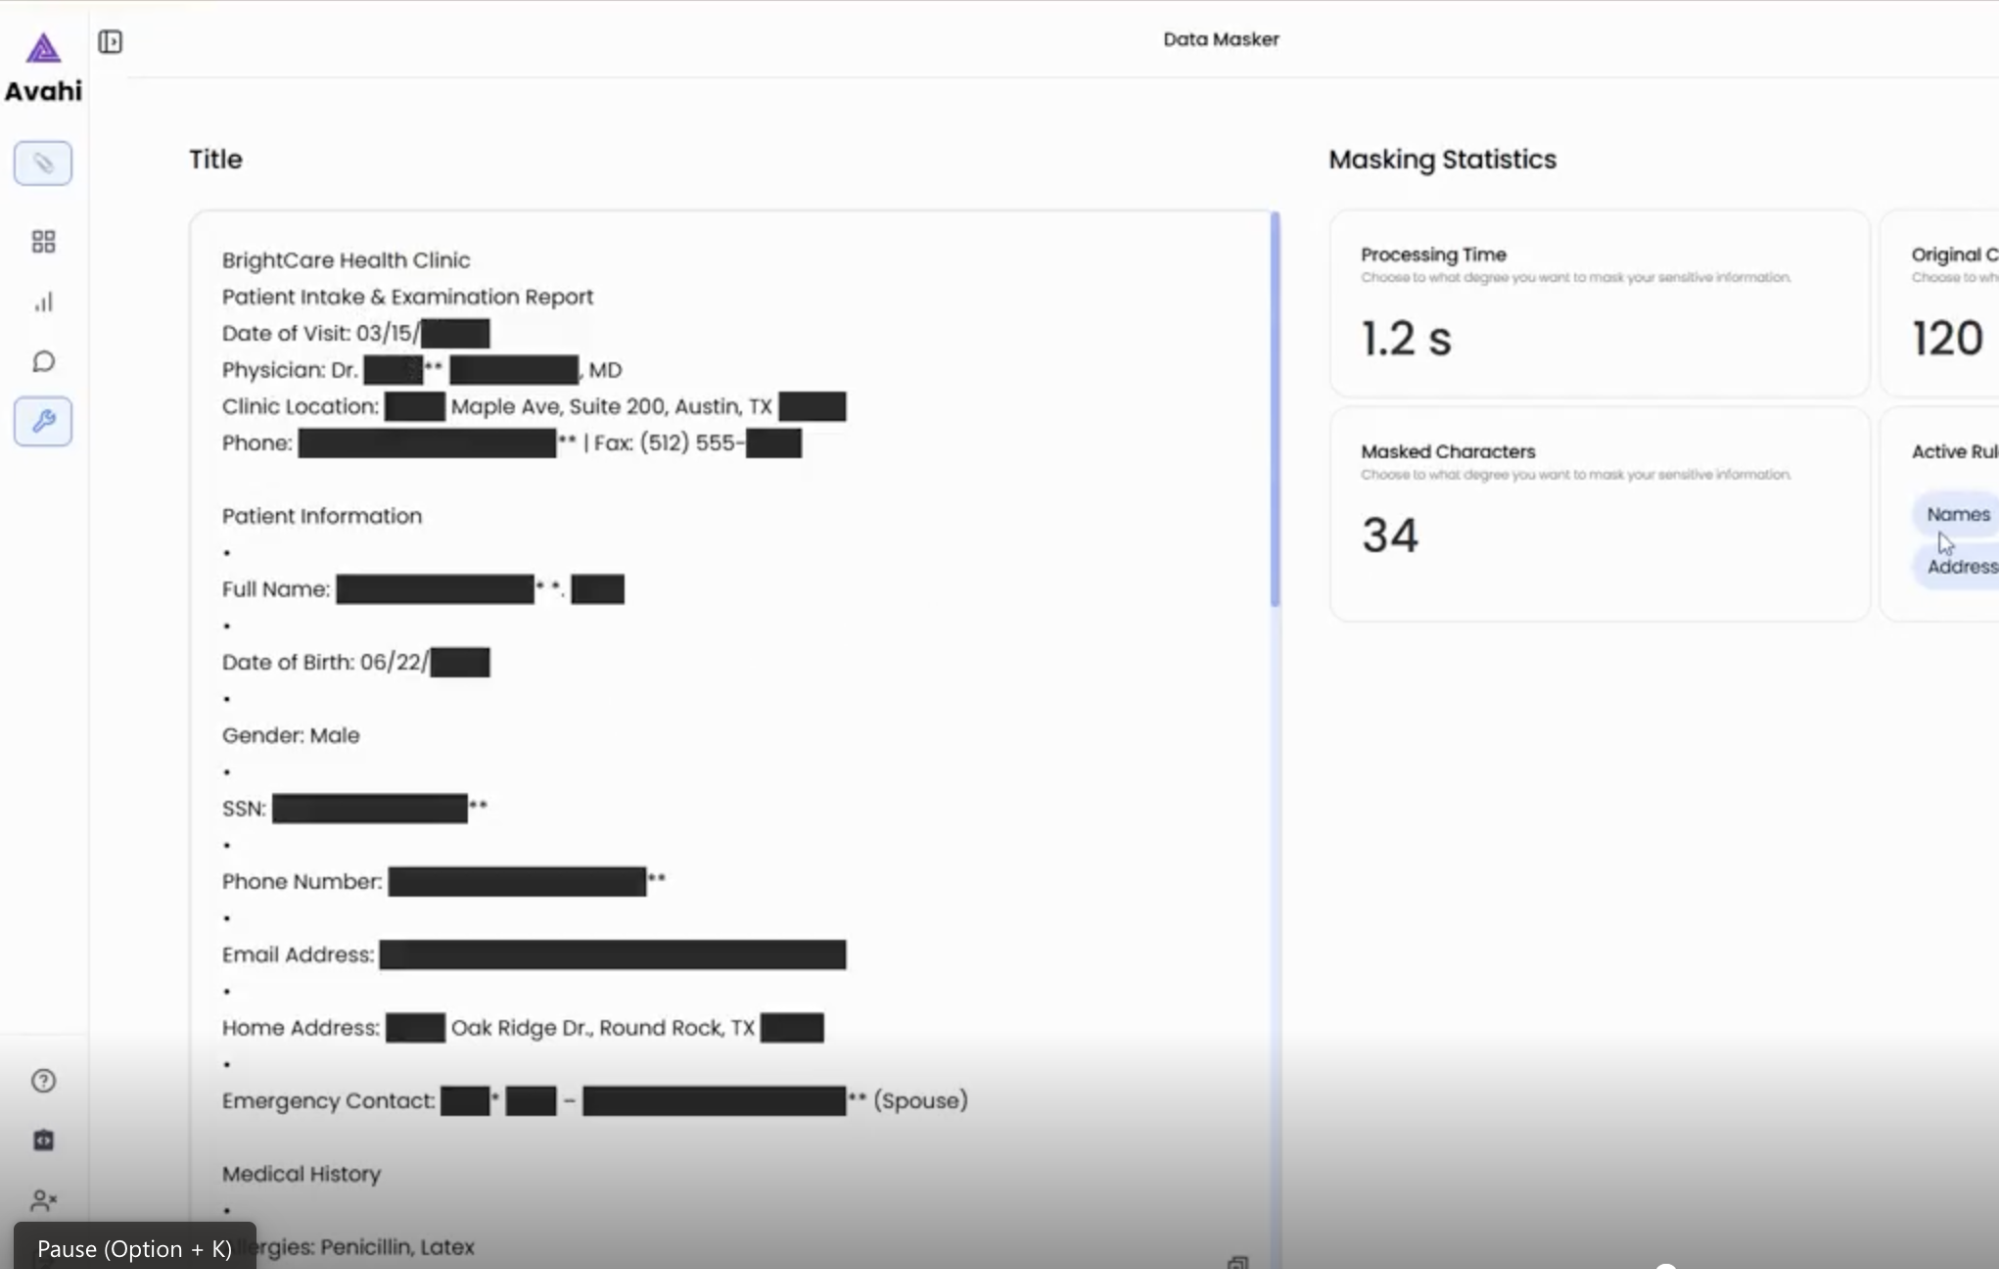Select the Address active rule chip
The height and width of the screenshot is (1269, 1999).
pos(1960,566)
